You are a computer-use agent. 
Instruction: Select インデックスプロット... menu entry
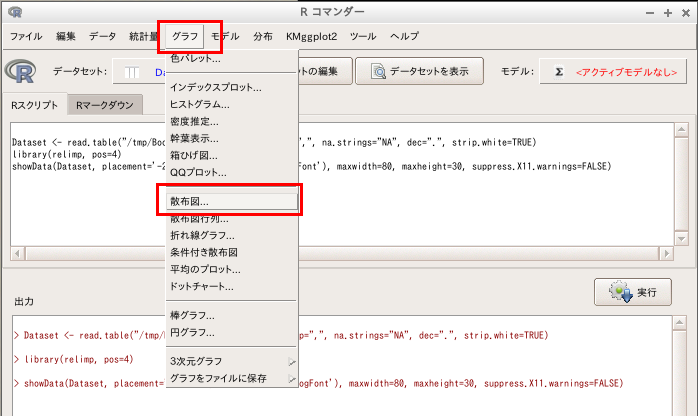(x=231, y=87)
